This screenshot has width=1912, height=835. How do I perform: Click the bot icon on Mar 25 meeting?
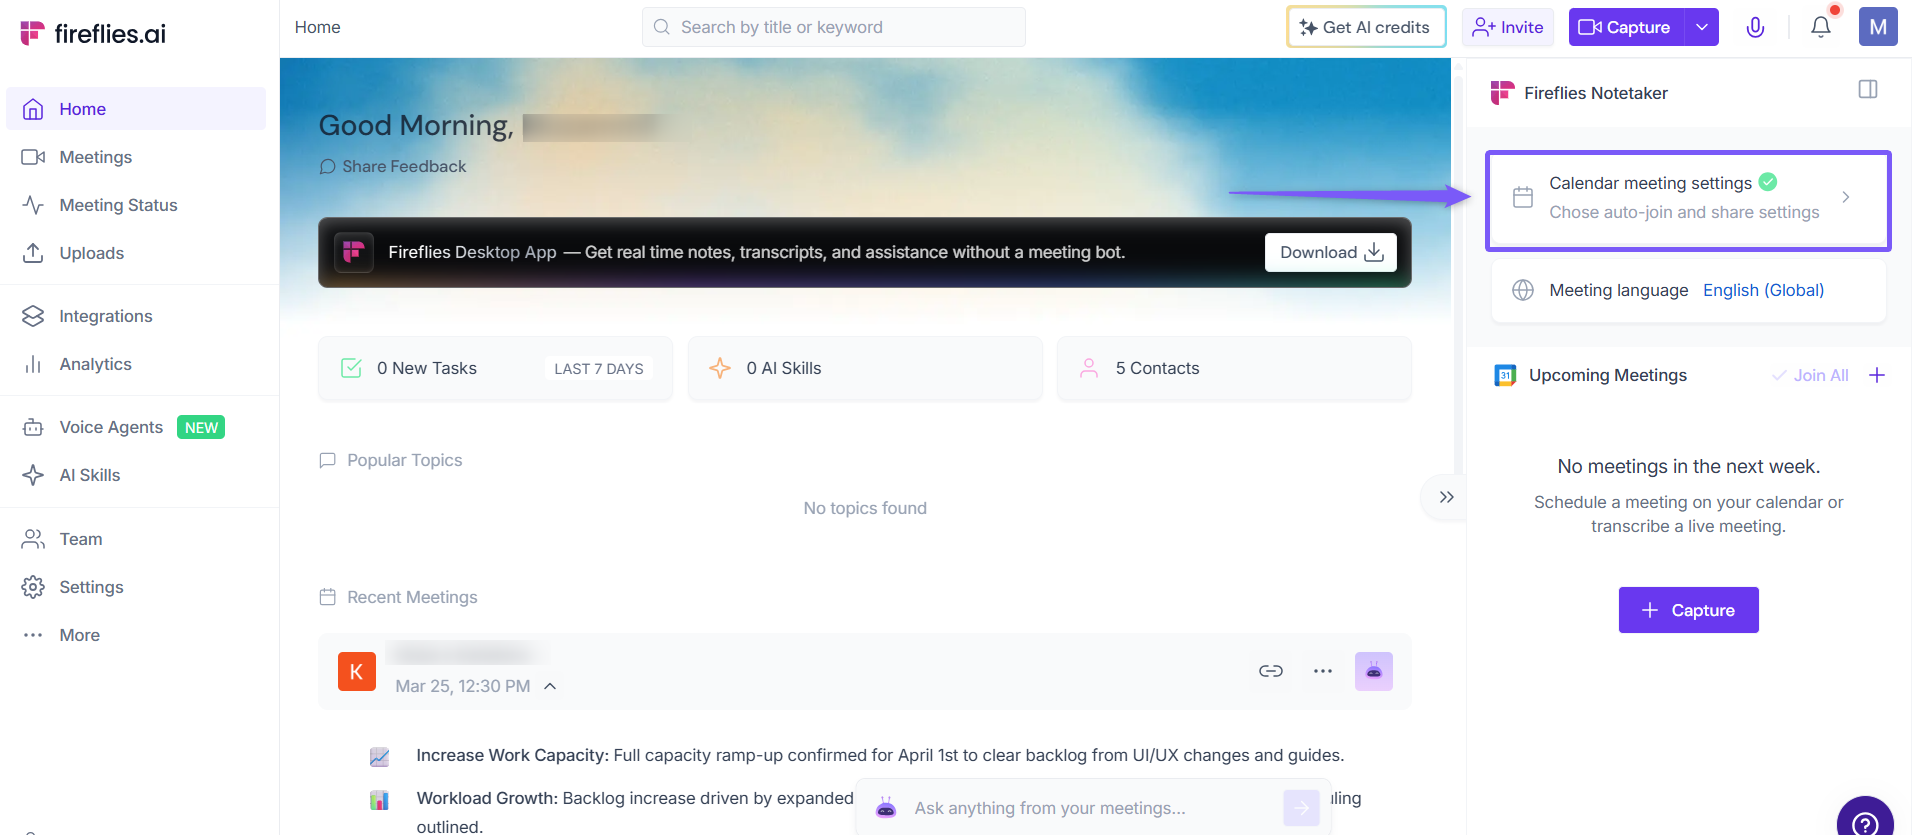pyautogui.click(x=1374, y=671)
